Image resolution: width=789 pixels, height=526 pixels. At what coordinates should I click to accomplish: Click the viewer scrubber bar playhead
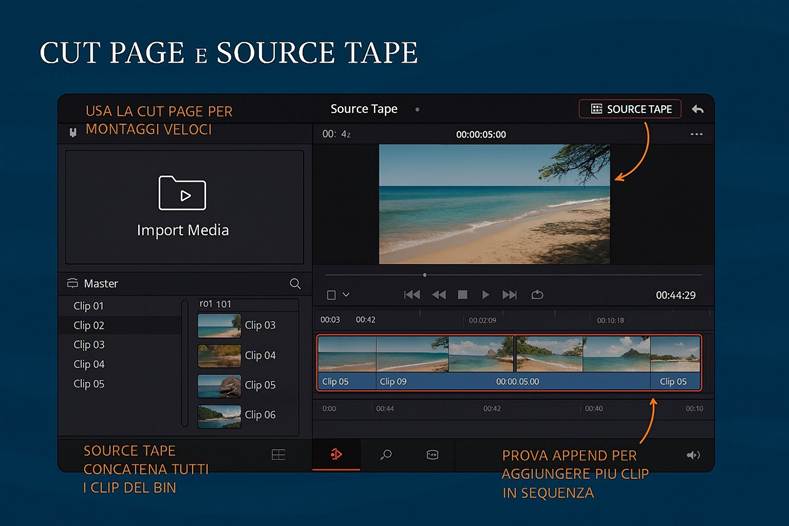click(425, 275)
